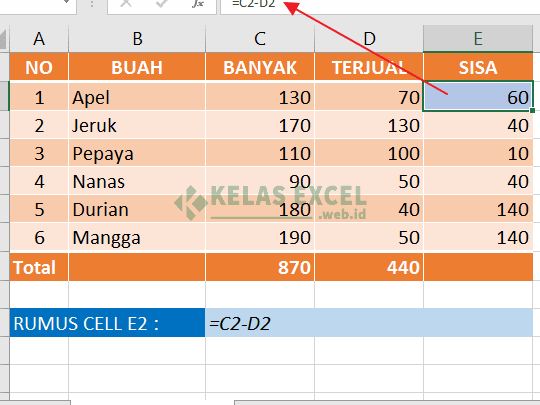Click Pepaya's SISA value 10
This screenshot has height=405, width=540.
(478, 153)
